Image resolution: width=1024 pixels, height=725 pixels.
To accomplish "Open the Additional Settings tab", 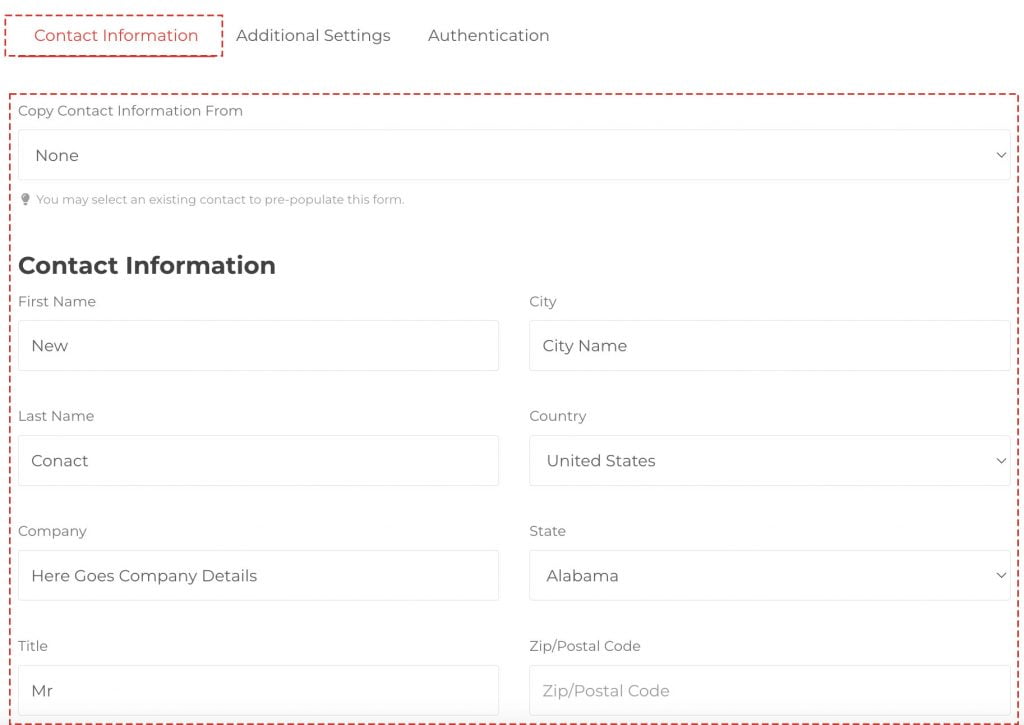I will (313, 35).
